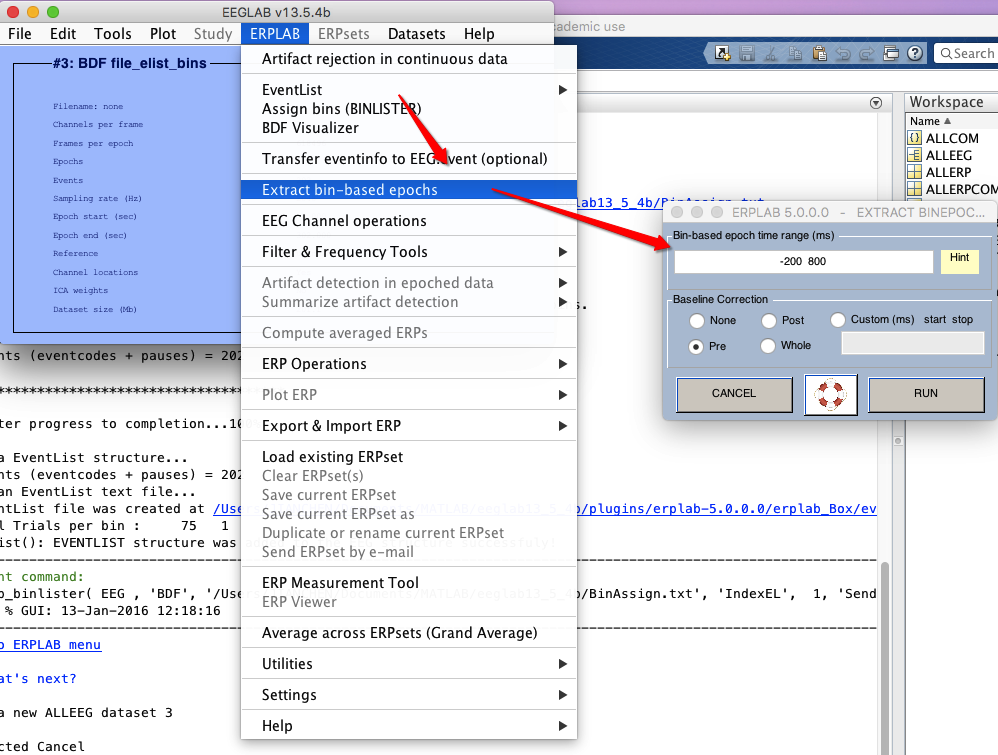Screen dimensions: 998x755
Task: Click the CANCEL button in ERPLAB dialog
Action: point(734,394)
